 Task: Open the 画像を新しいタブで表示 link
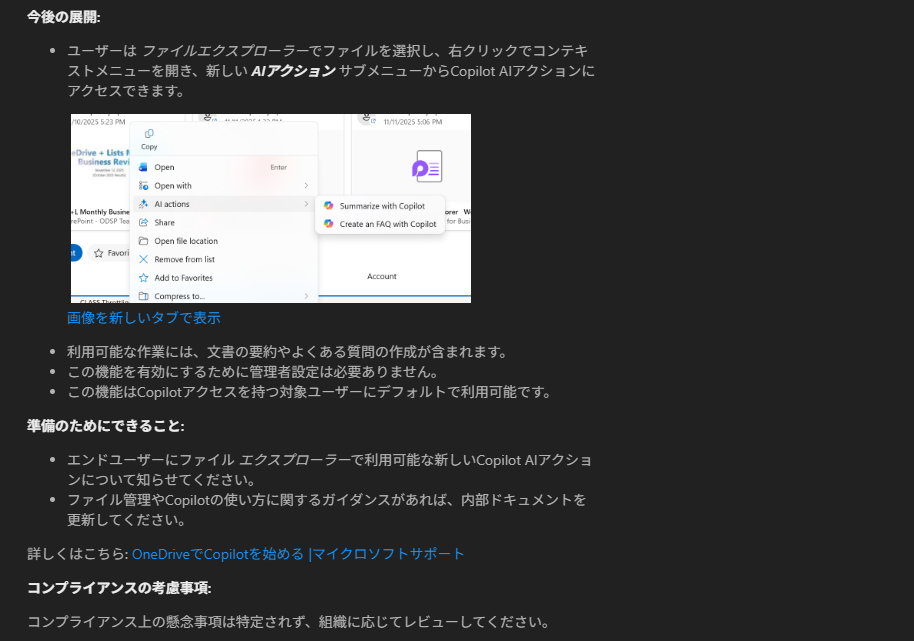(x=144, y=318)
